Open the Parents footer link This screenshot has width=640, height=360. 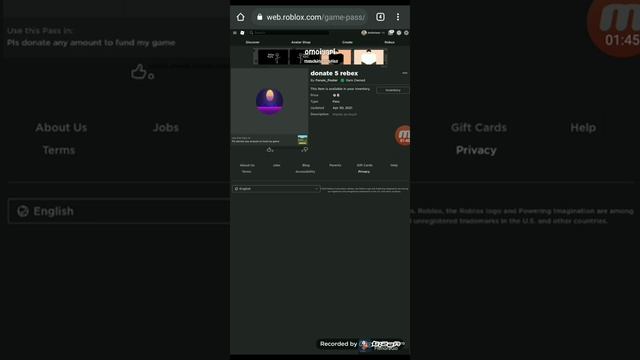click(x=335, y=165)
